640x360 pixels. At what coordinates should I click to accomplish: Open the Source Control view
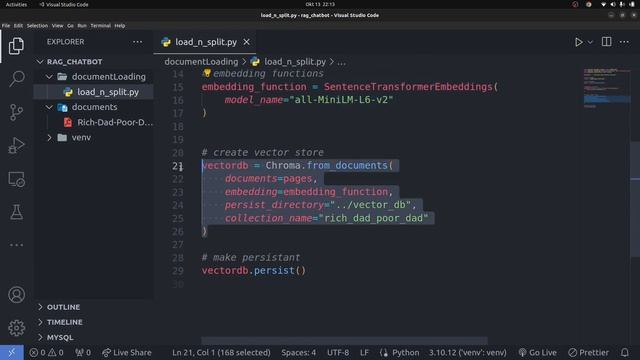[x=16, y=112]
